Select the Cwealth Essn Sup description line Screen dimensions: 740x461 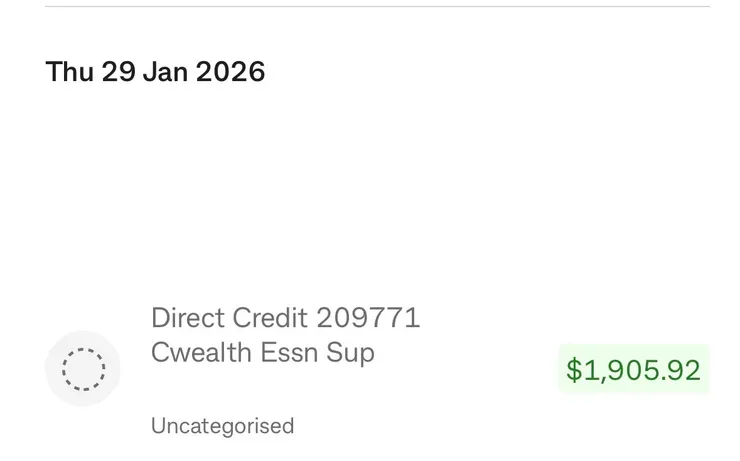262,352
